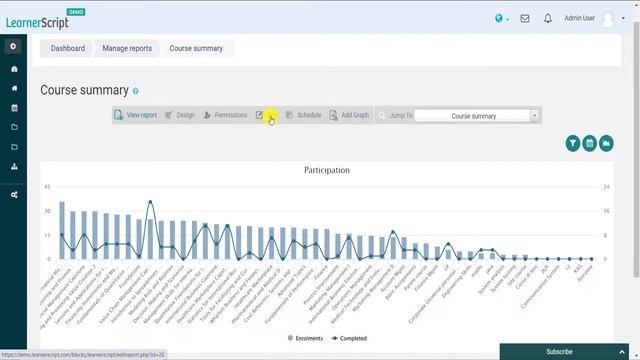Click the magnifier icon before Jump To

(x=382, y=116)
